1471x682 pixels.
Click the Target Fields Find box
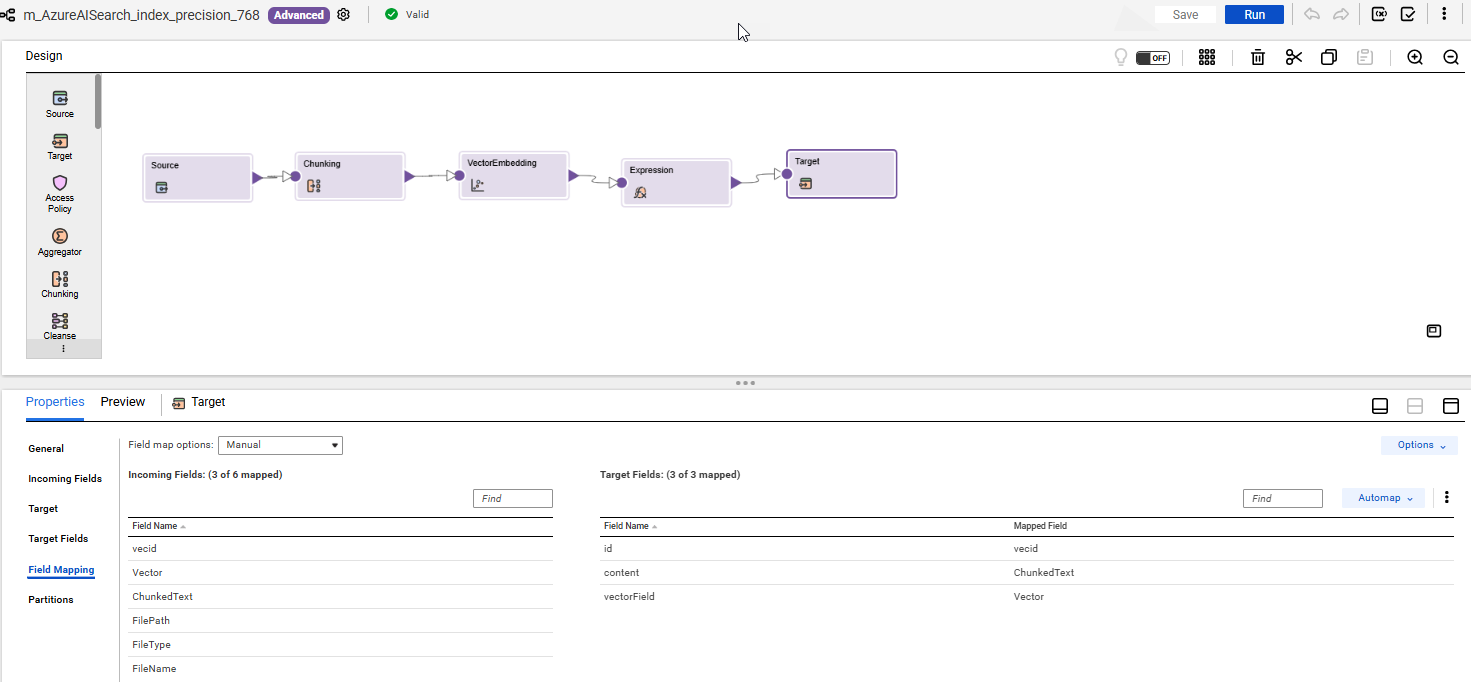[x=1283, y=498]
